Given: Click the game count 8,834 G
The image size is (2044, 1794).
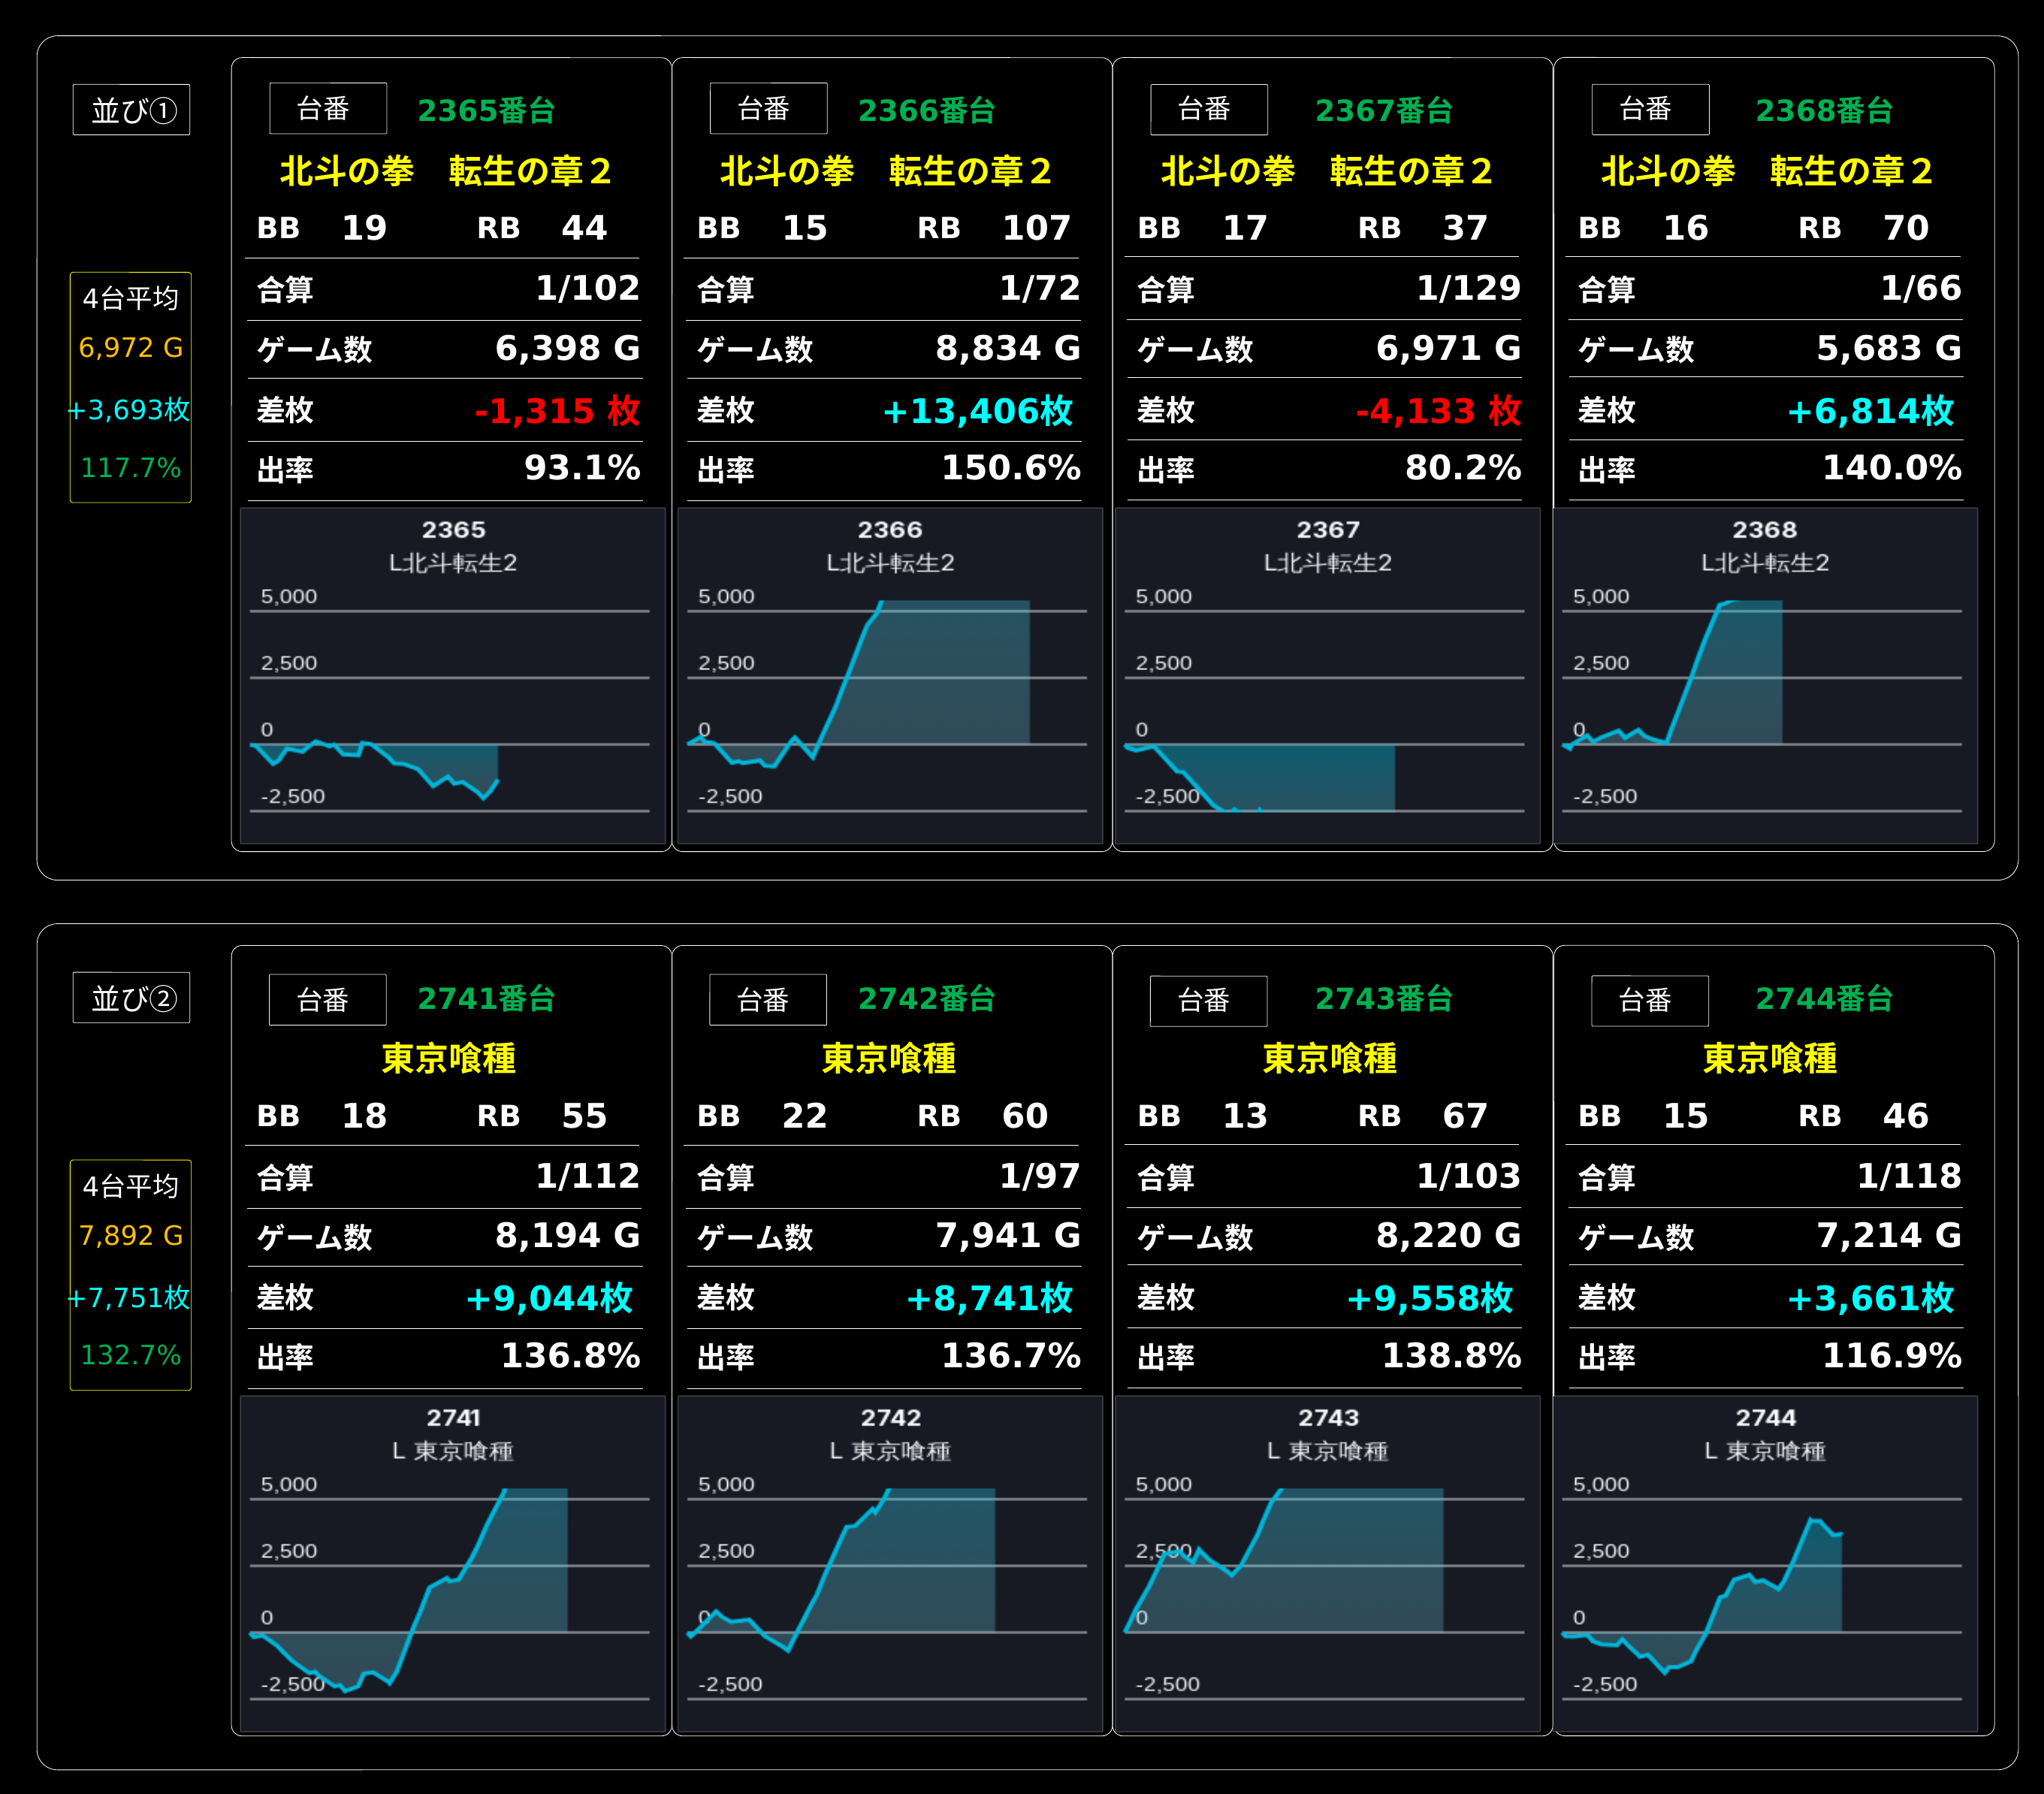Looking at the screenshot, I should coord(1008,348).
